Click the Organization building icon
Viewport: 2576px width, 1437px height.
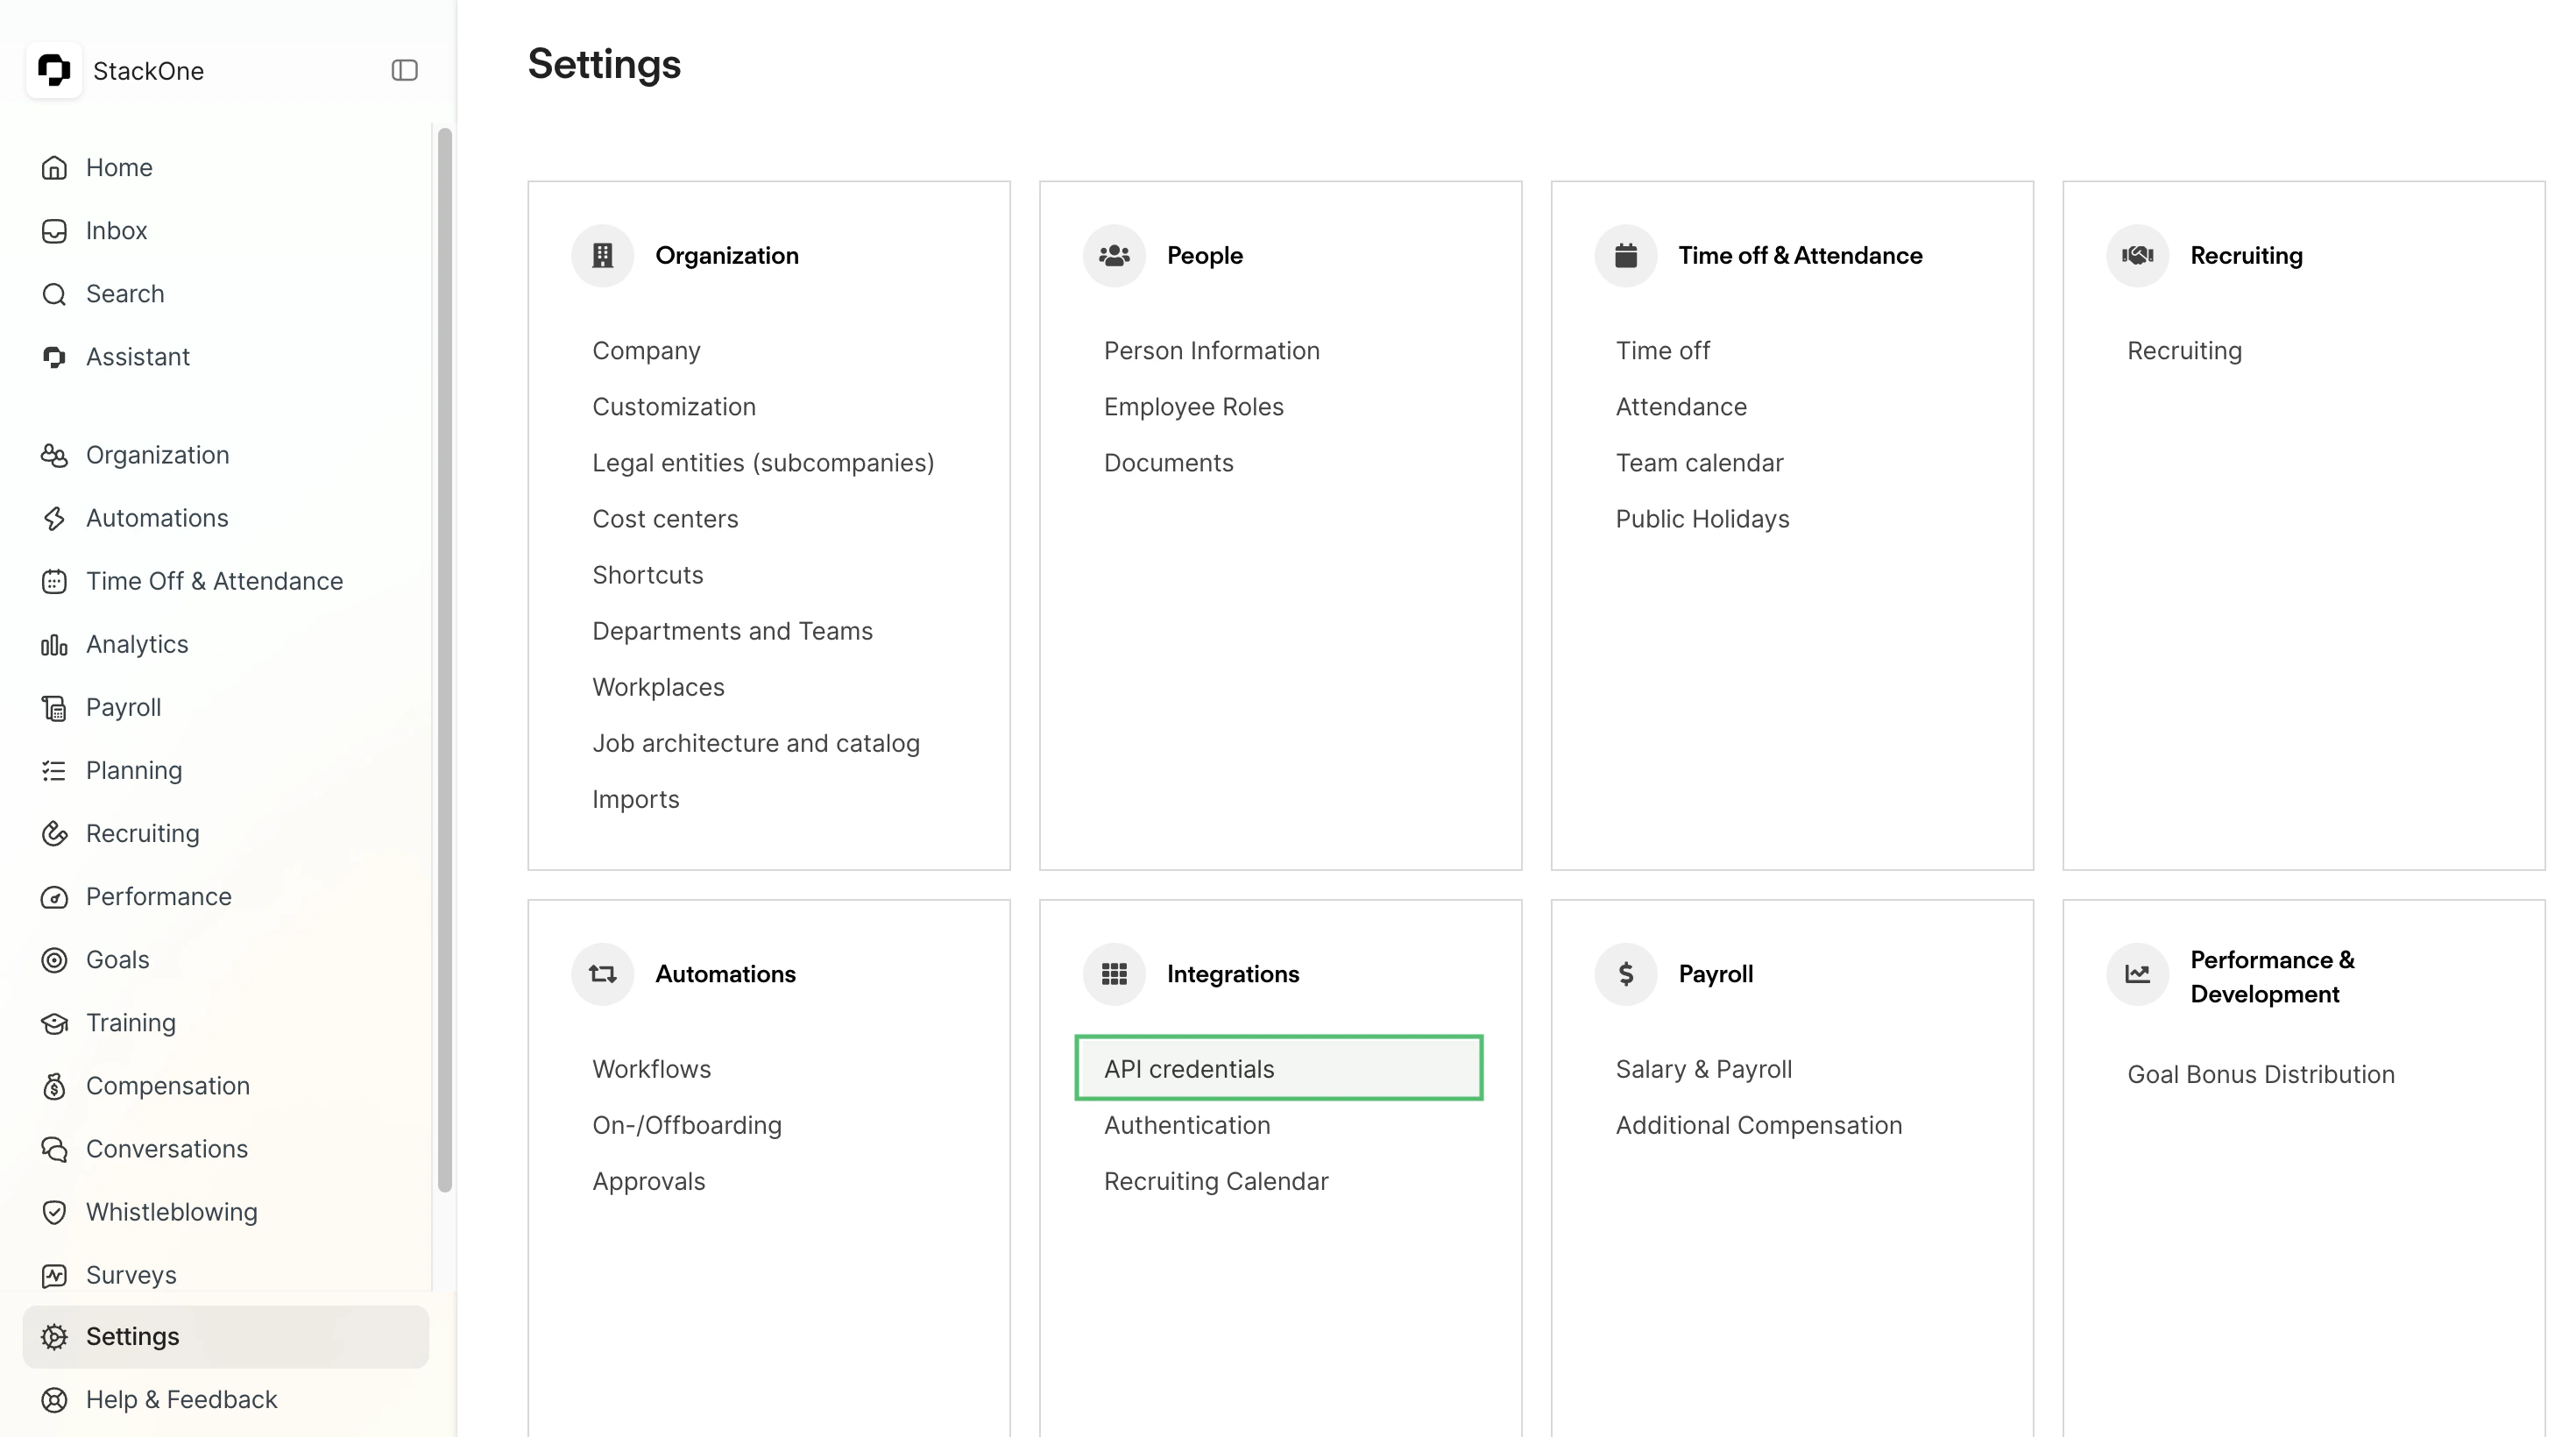(601, 255)
